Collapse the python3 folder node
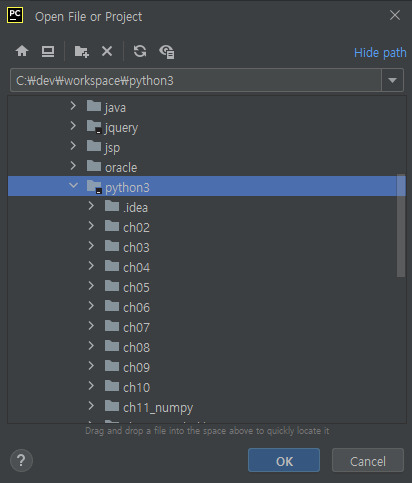The width and height of the screenshot is (412, 483). click(73, 185)
